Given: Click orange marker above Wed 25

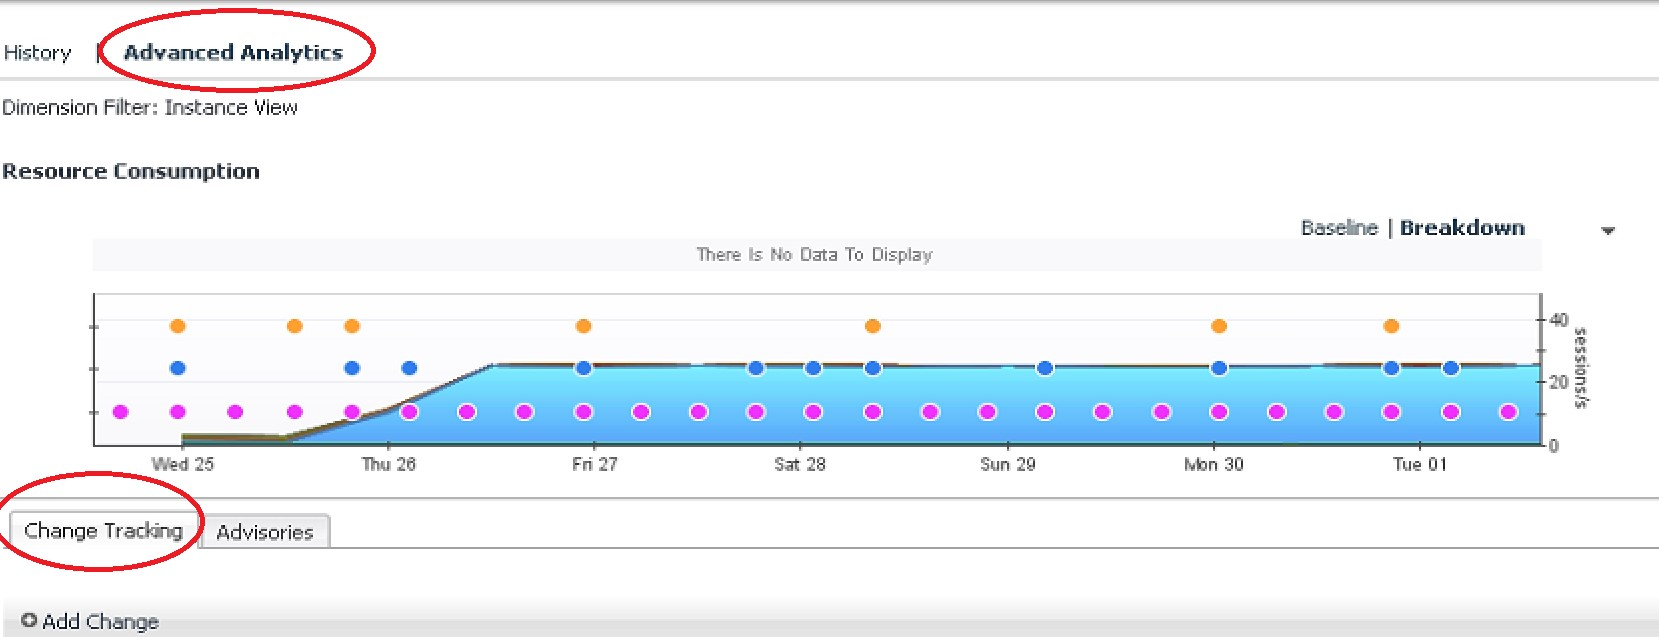Looking at the screenshot, I should pos(178,326).
